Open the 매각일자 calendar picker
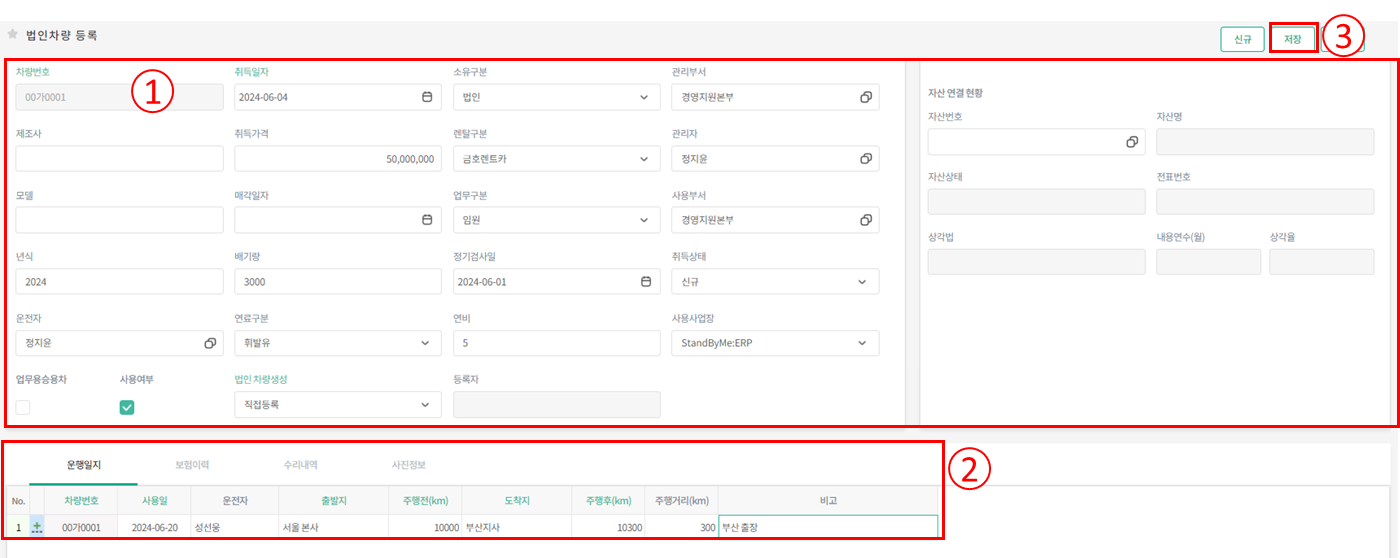This screenshot has width=1400, height=558. (x=427, y=220)
